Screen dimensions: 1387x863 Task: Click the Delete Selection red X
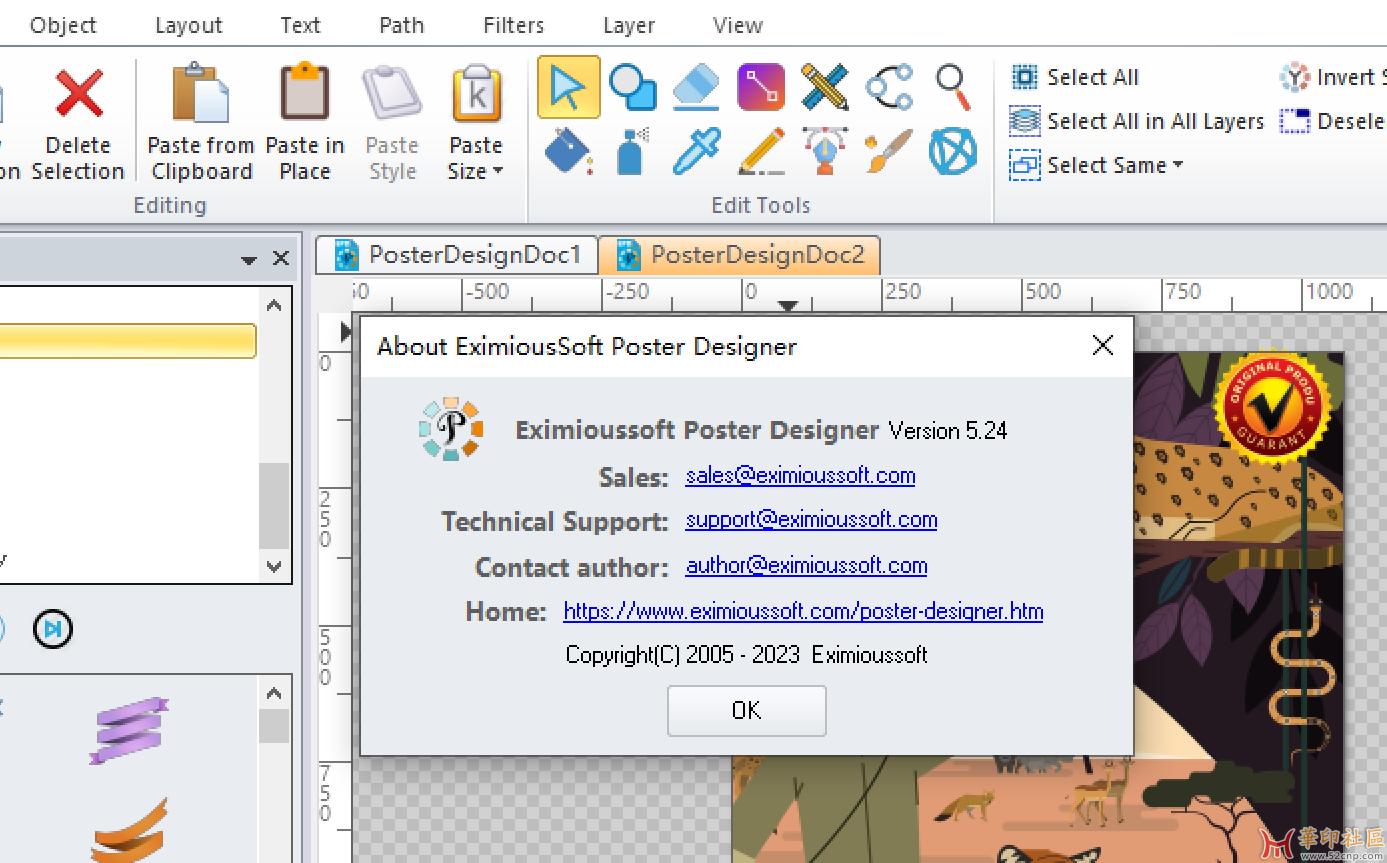[x=78, y=93]
